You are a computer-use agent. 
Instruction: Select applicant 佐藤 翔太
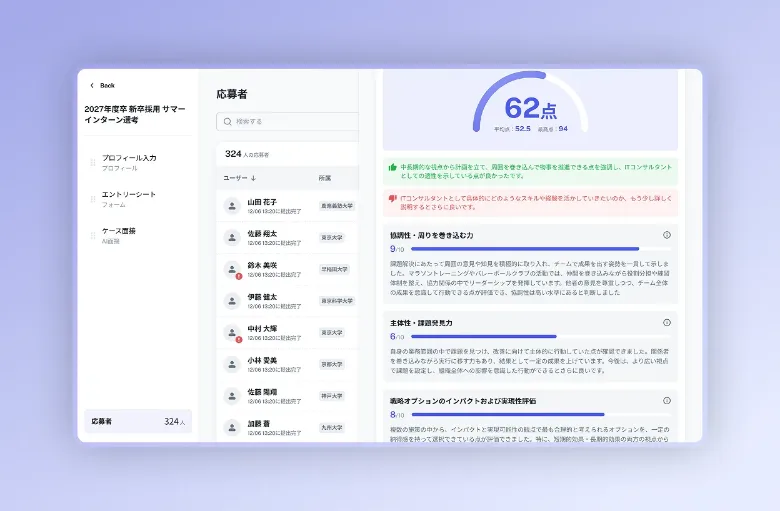[288, 238]
